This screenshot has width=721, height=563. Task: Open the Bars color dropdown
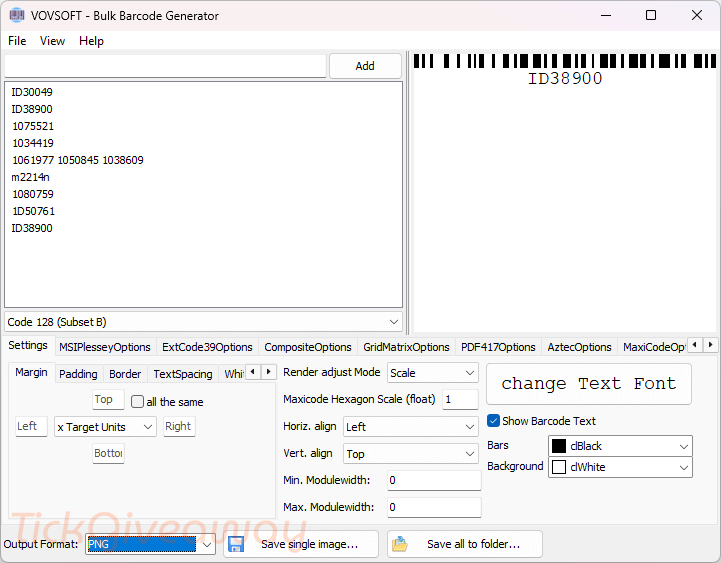[x=620, y=446]
